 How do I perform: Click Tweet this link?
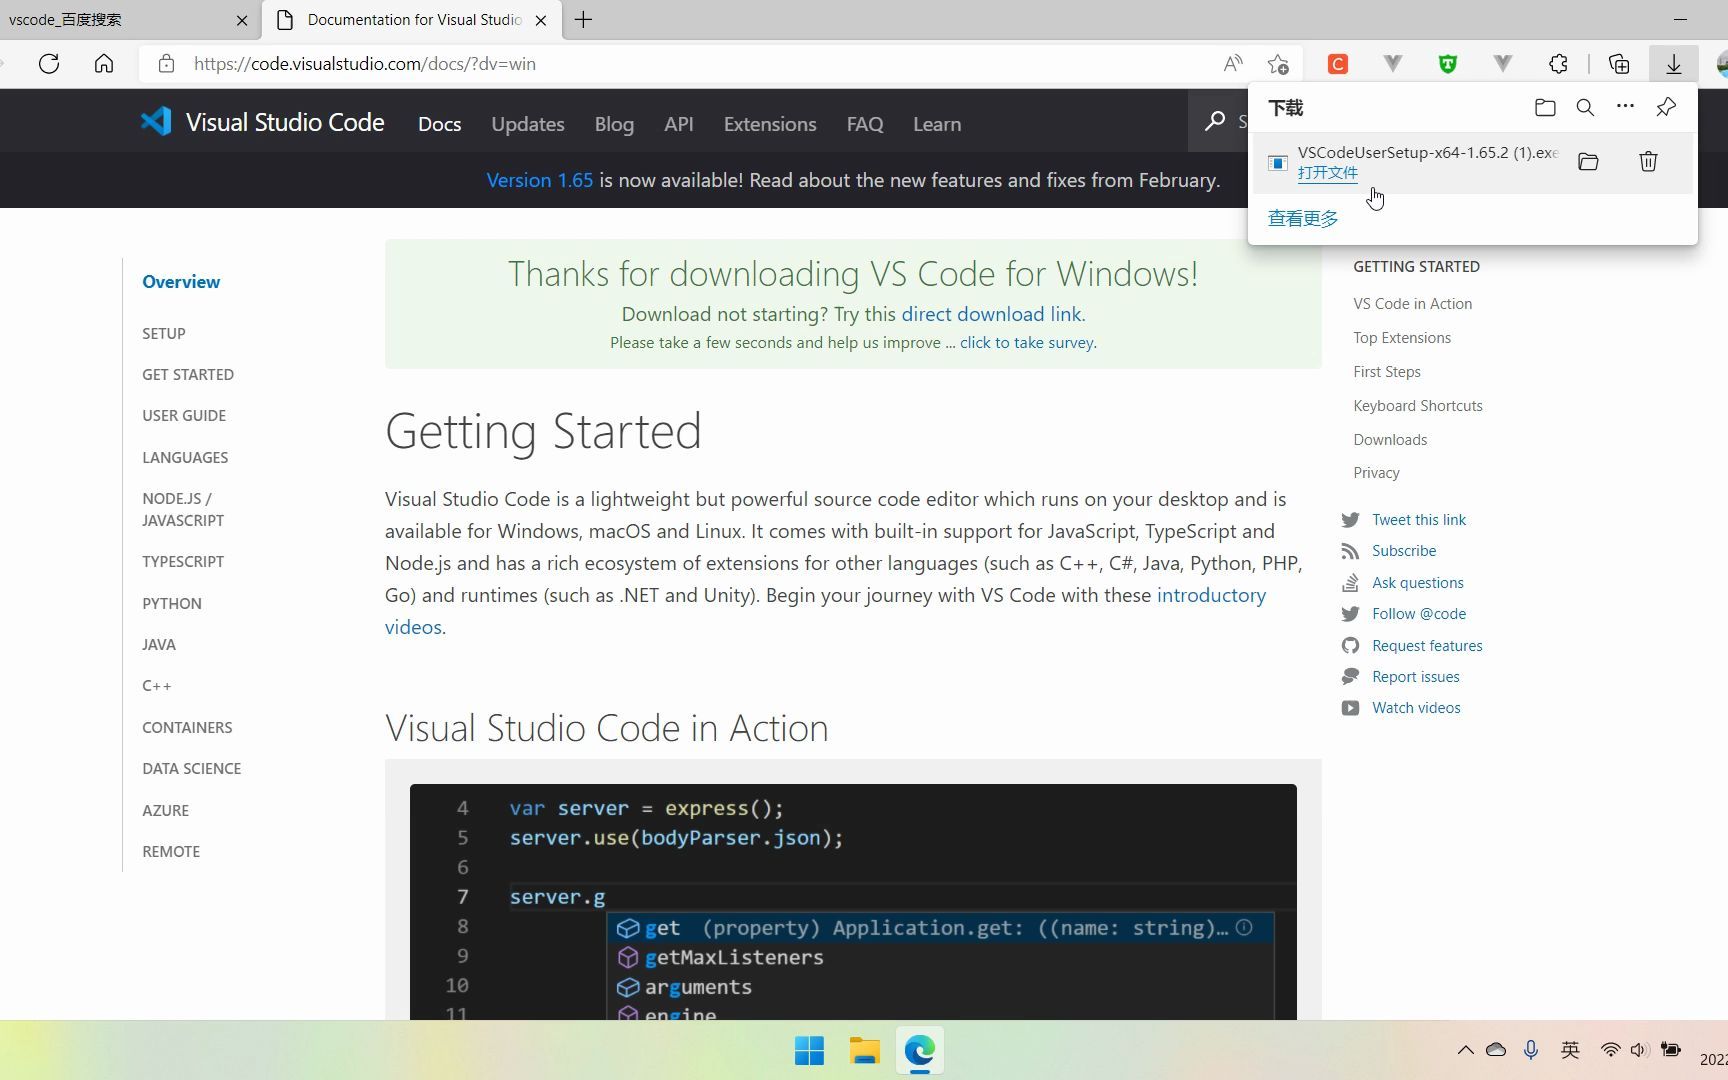pyautogui.click(x=1419, y=520)
